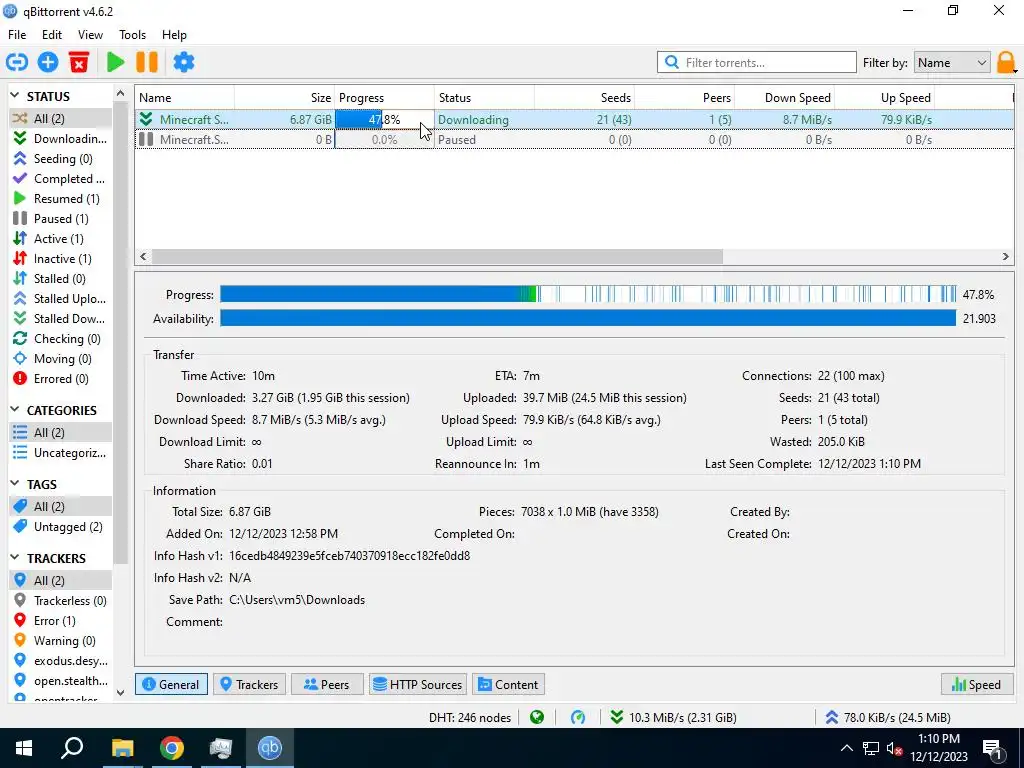This screenshot has height=768, width=1024.
Task: Select Trackerless (0) tracker filter
Action: pos(60,601)
